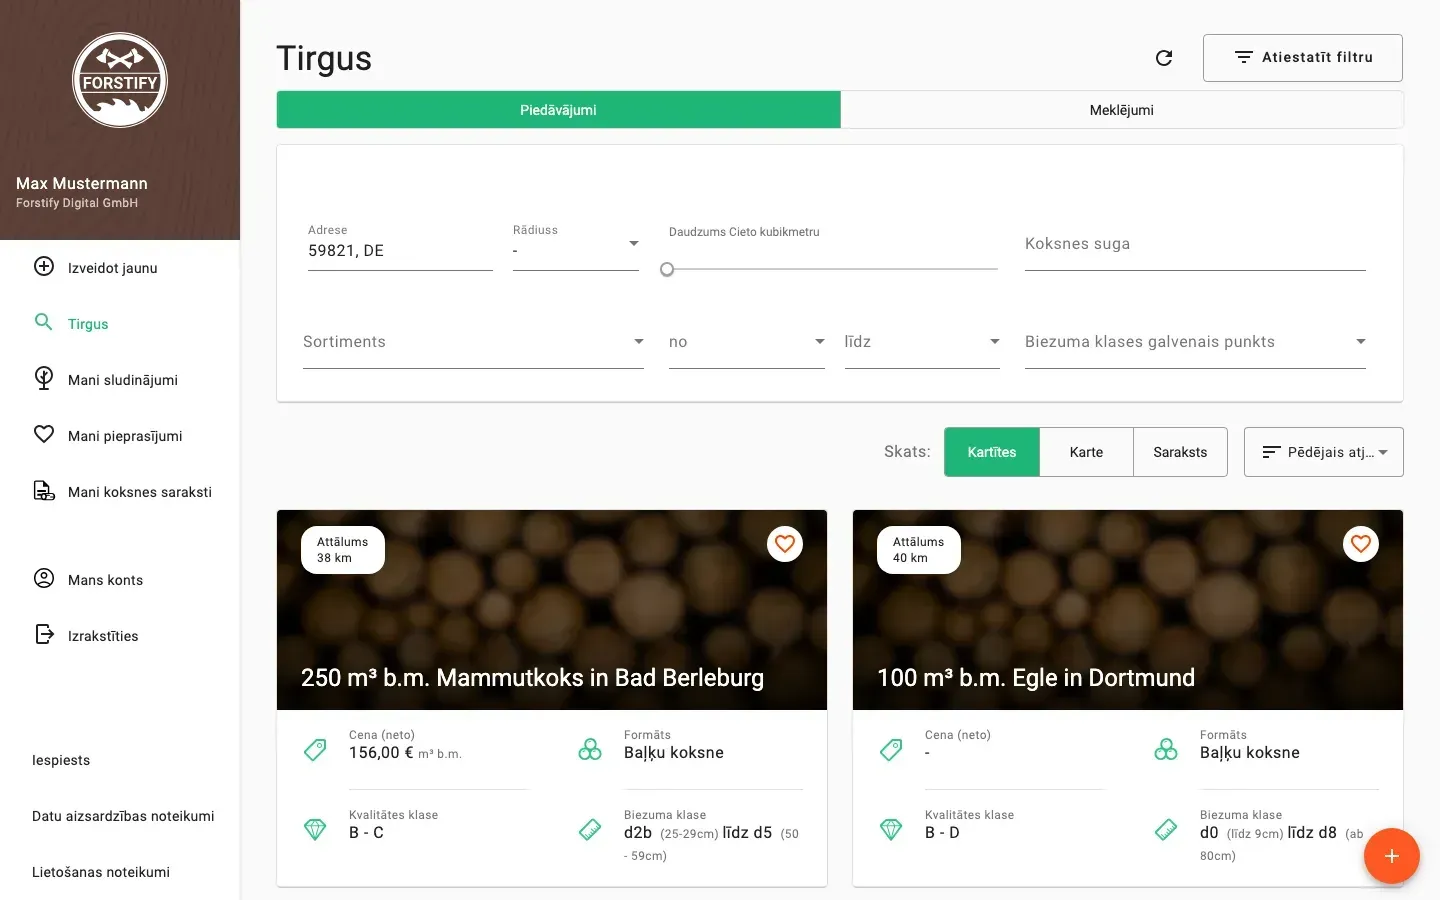Favorite the Mammutkoks in Bad Berleburg offer
This screenshot has width=1440, height=900.
tap(785, 544)
